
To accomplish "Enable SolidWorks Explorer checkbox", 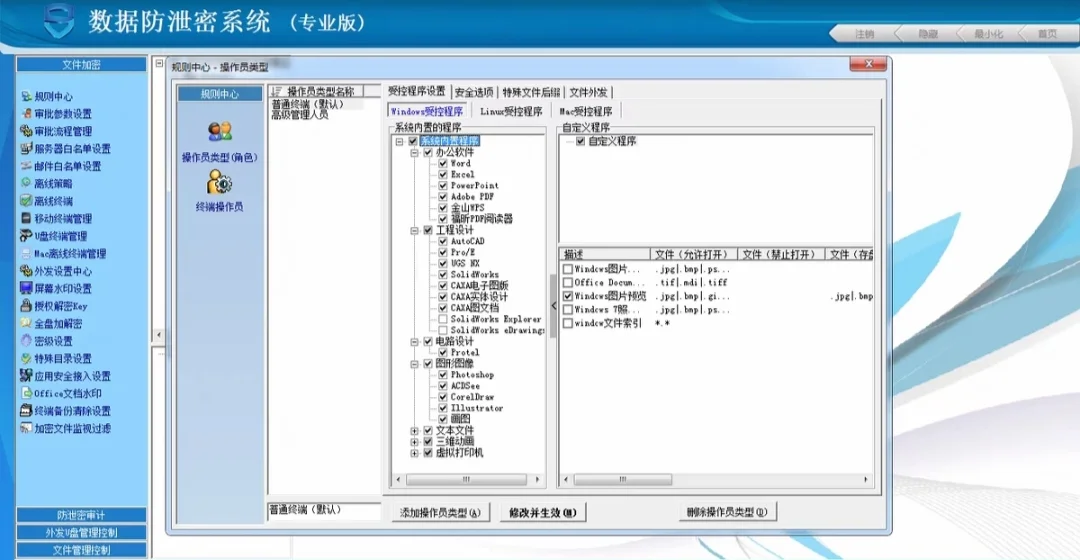I will 443,319.
